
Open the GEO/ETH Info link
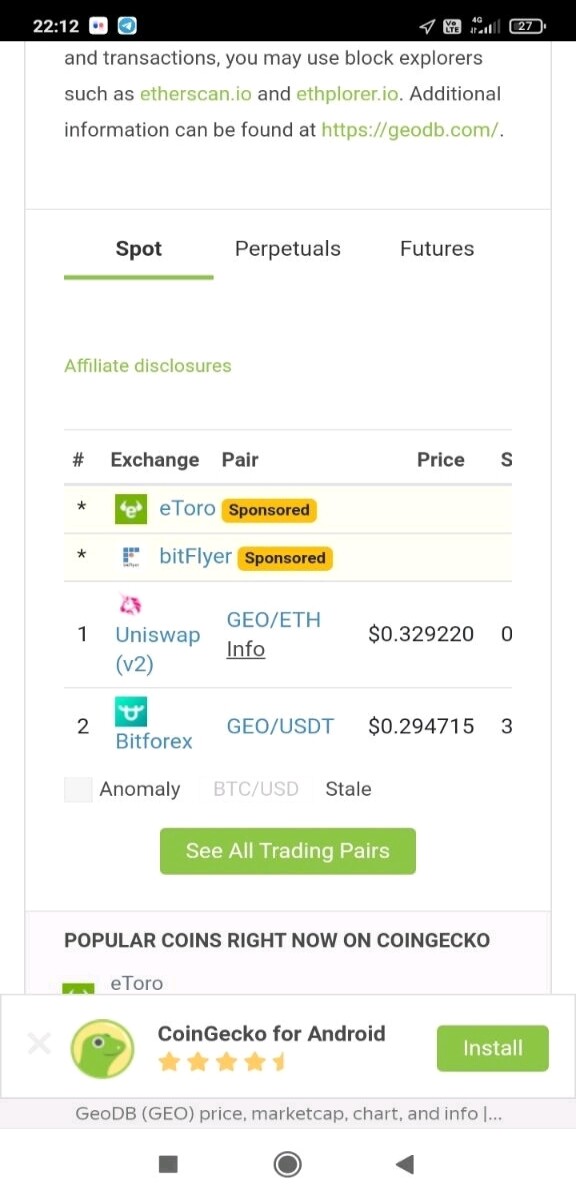[245, 649]
